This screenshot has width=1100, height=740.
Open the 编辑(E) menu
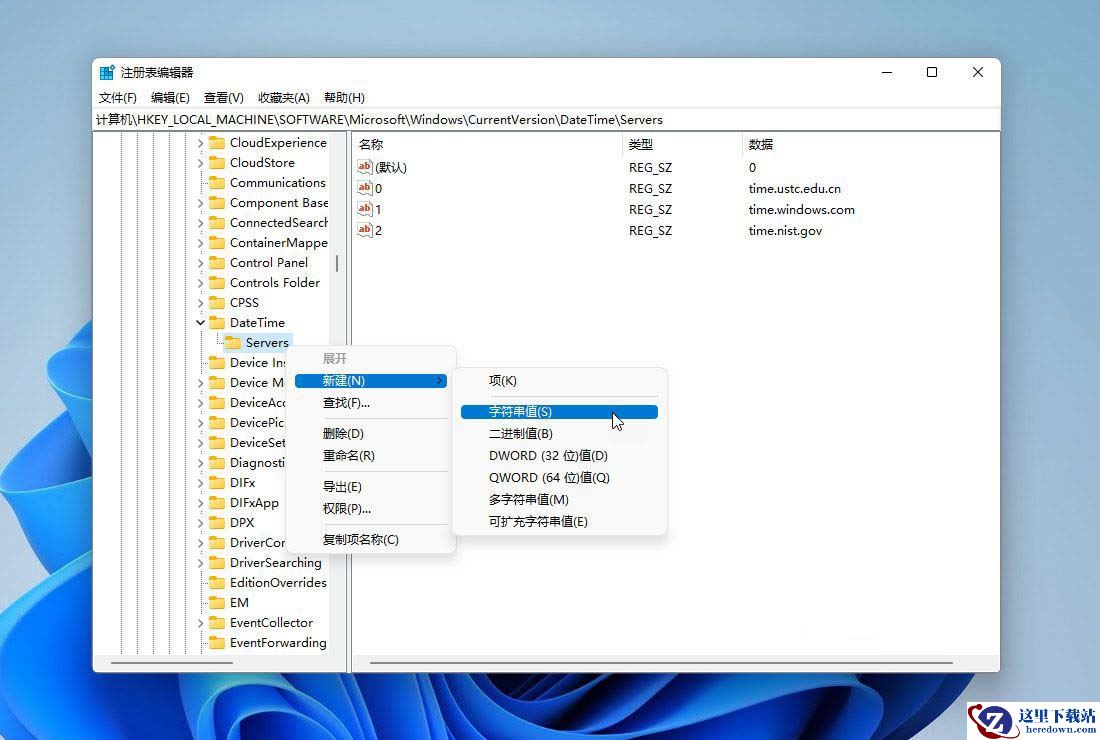[170, 97]
